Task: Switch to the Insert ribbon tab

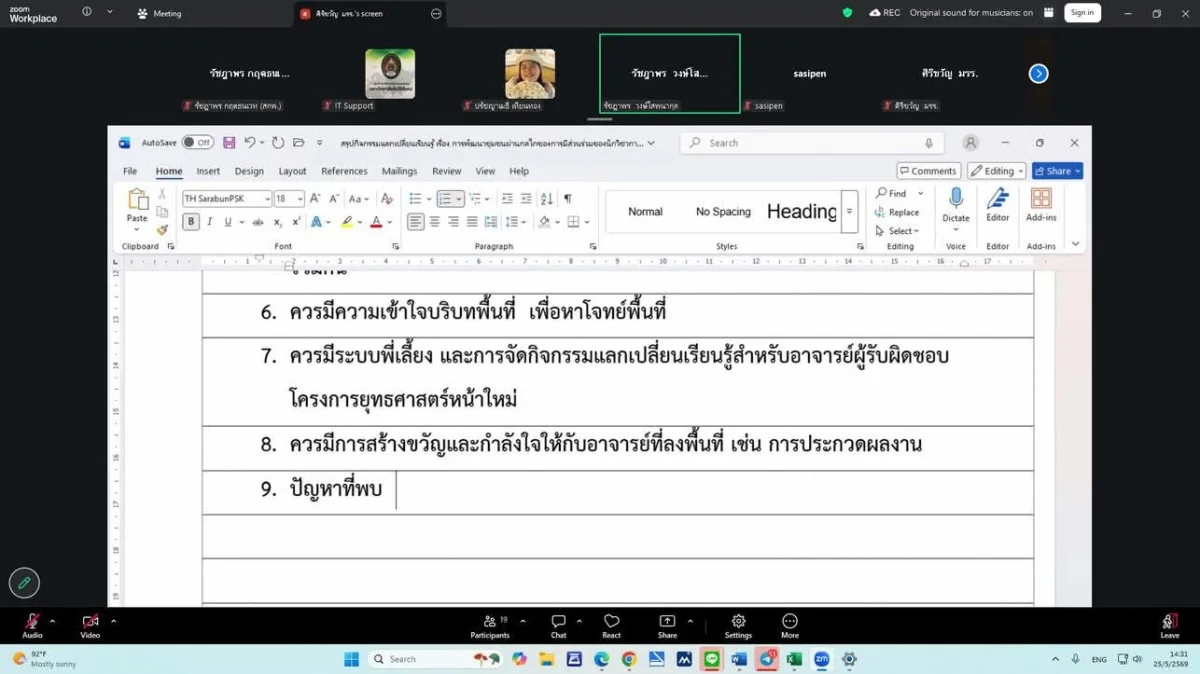Action: point(208,171)
